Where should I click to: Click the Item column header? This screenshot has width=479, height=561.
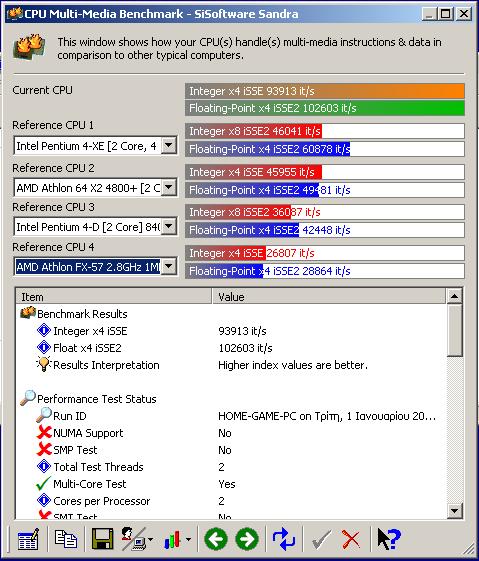pyautogui.click(x=114, y=297)
